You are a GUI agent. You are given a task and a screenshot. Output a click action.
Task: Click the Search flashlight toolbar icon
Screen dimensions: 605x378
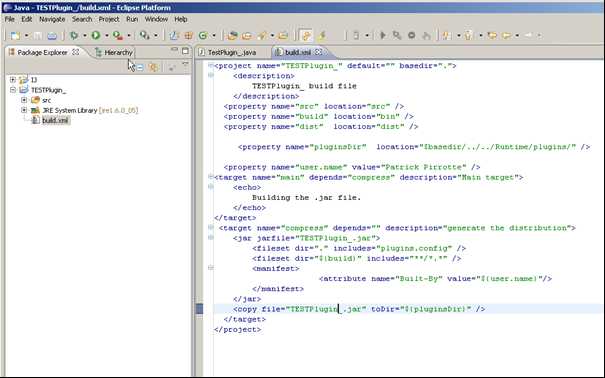tap(145, 35)
